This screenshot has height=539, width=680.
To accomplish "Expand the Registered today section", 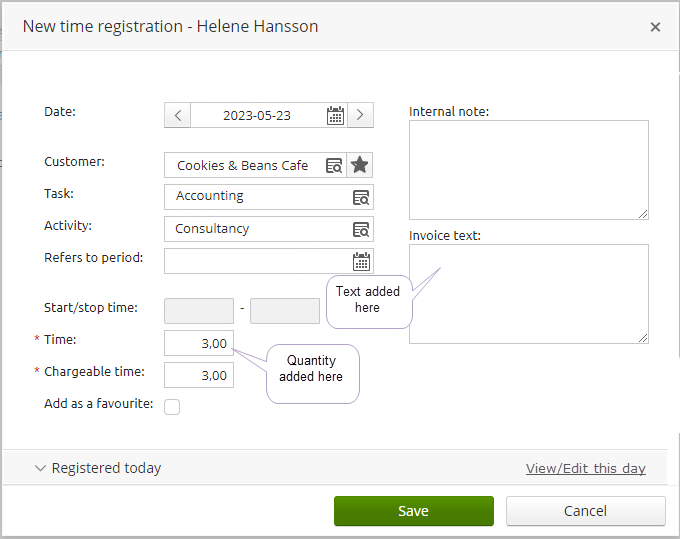I will [x=98, y=468].
